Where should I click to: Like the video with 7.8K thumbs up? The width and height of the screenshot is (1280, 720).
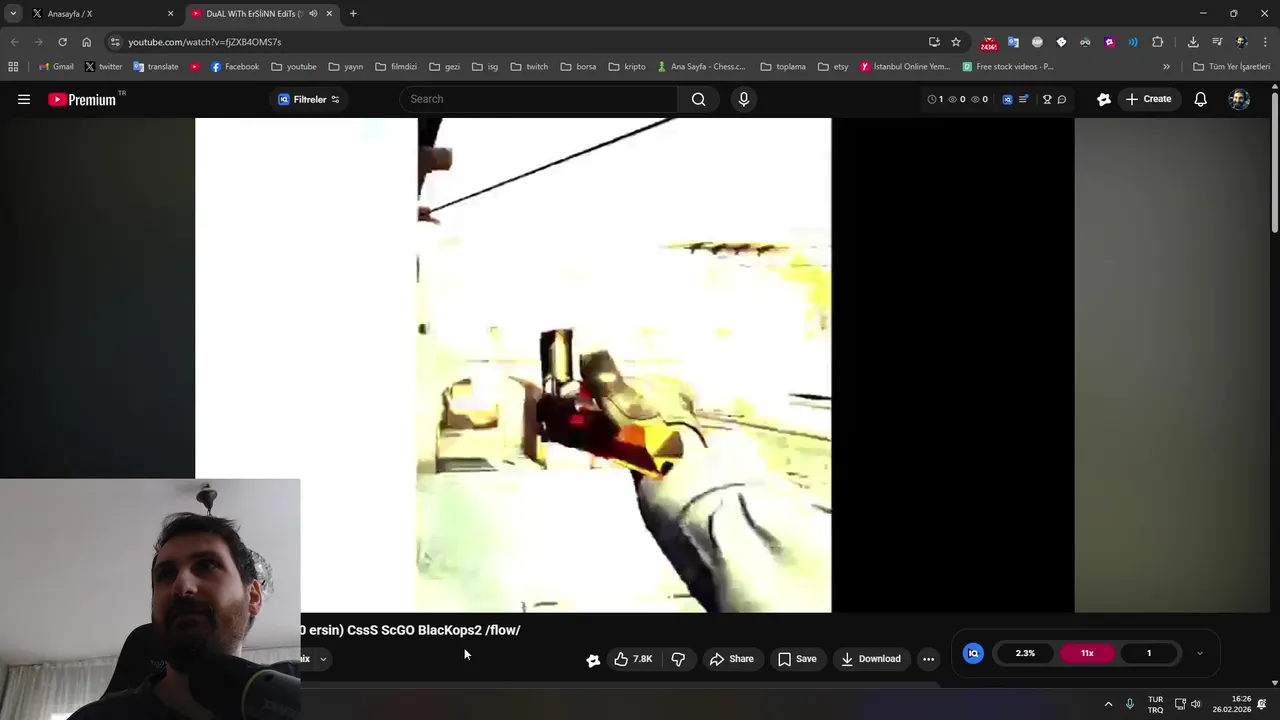633,659
